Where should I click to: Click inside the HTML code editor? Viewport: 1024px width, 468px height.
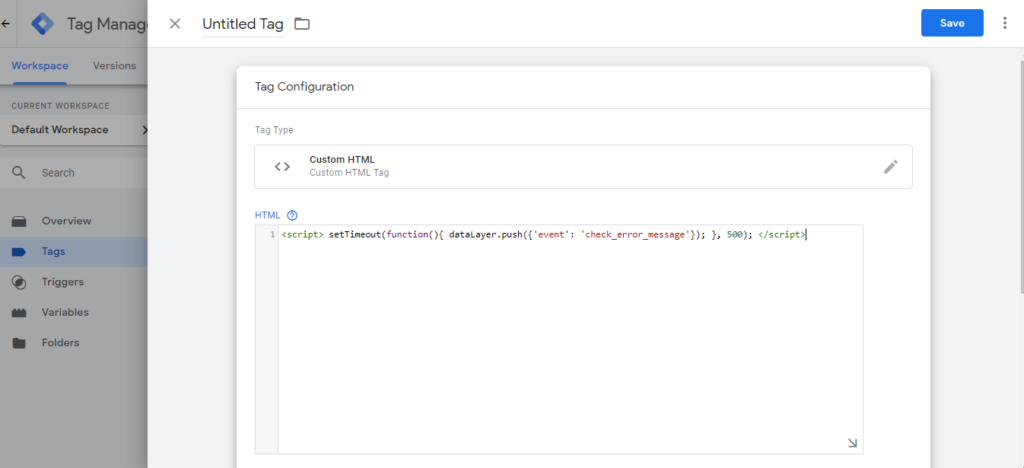point(570,339)
